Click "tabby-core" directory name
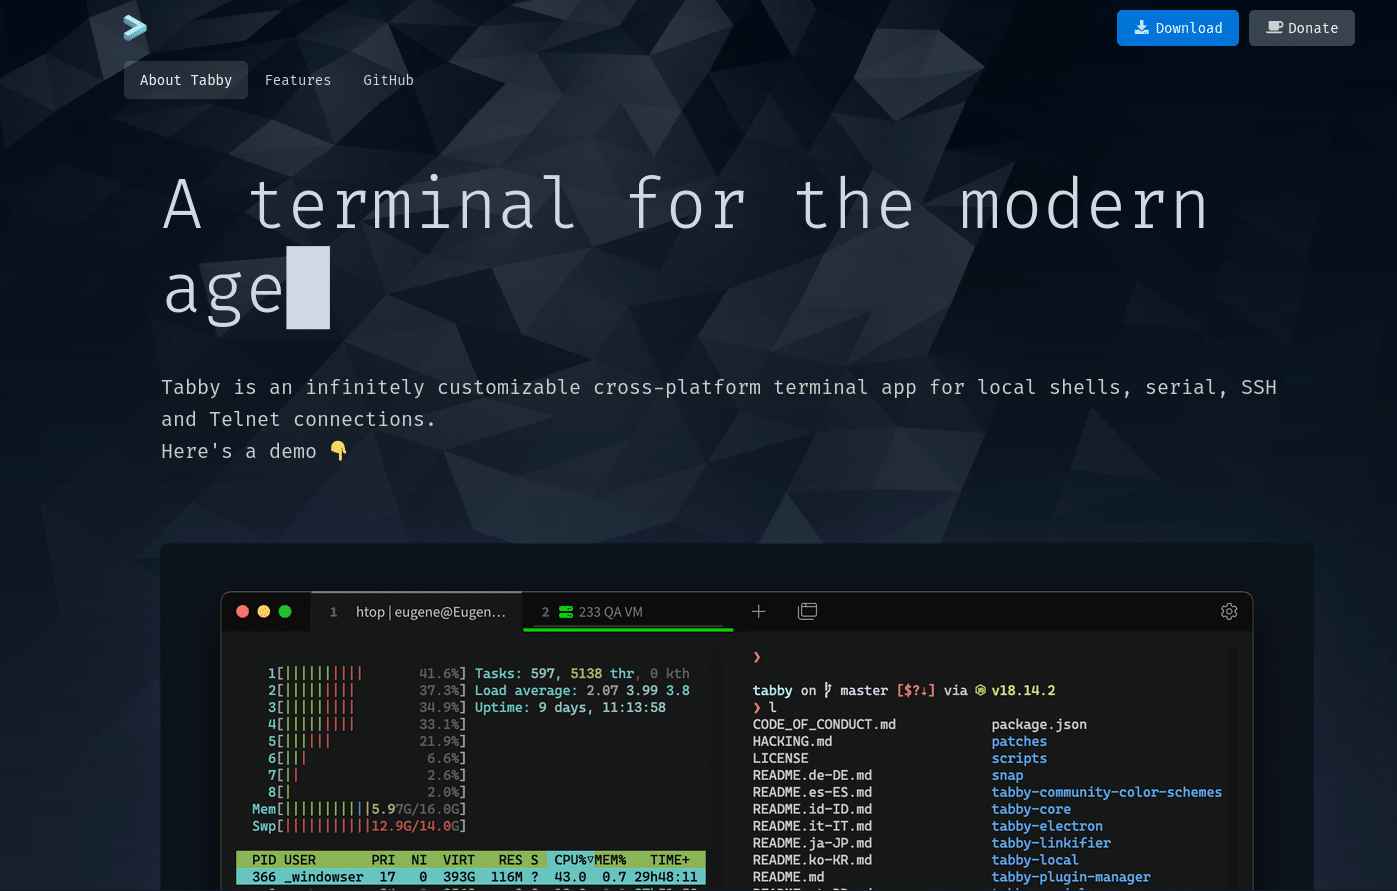This screenshot has width=1397, height=891. point(1031,809)
